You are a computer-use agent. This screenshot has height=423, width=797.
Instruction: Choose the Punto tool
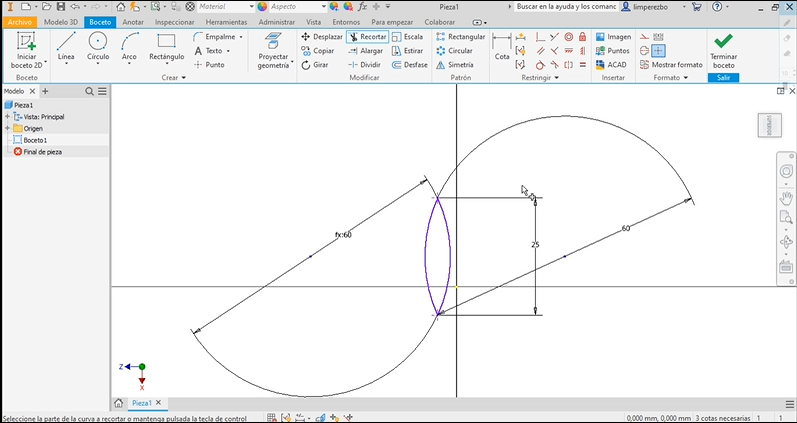tap(209, 65)
